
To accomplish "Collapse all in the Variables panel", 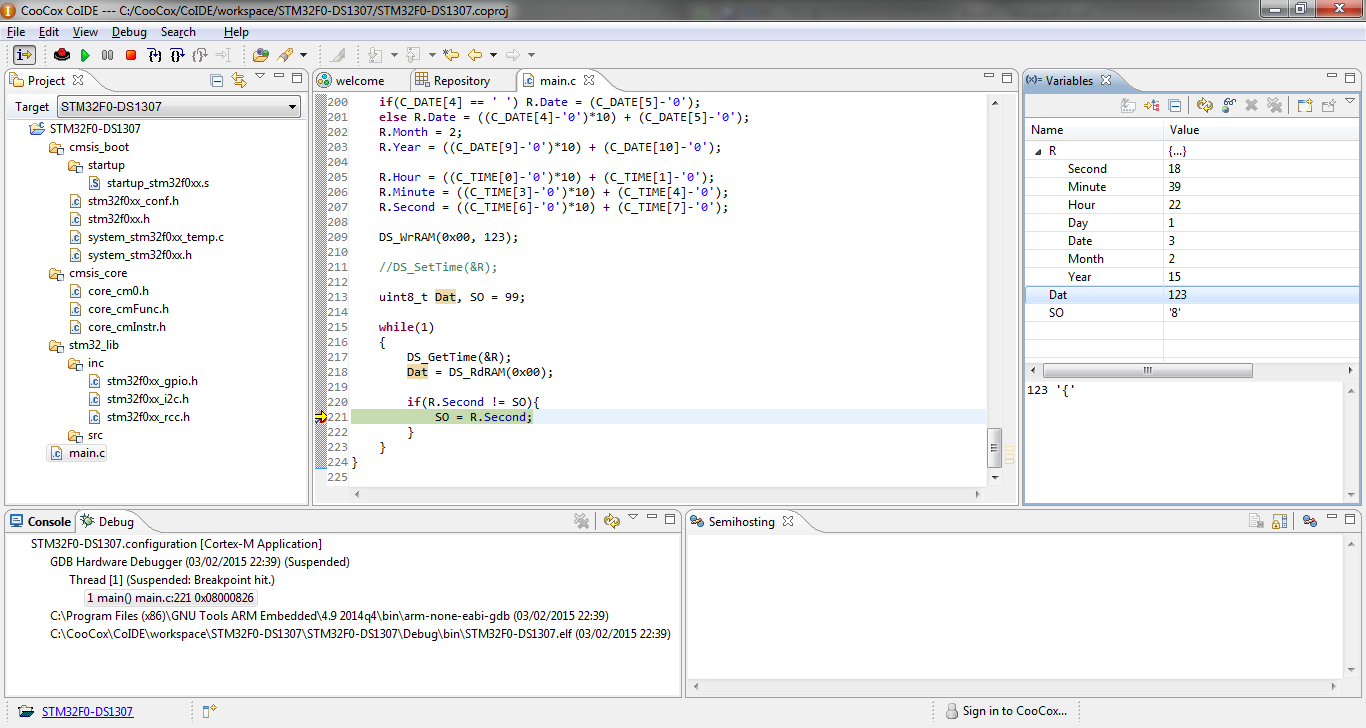I will 1175,105.
